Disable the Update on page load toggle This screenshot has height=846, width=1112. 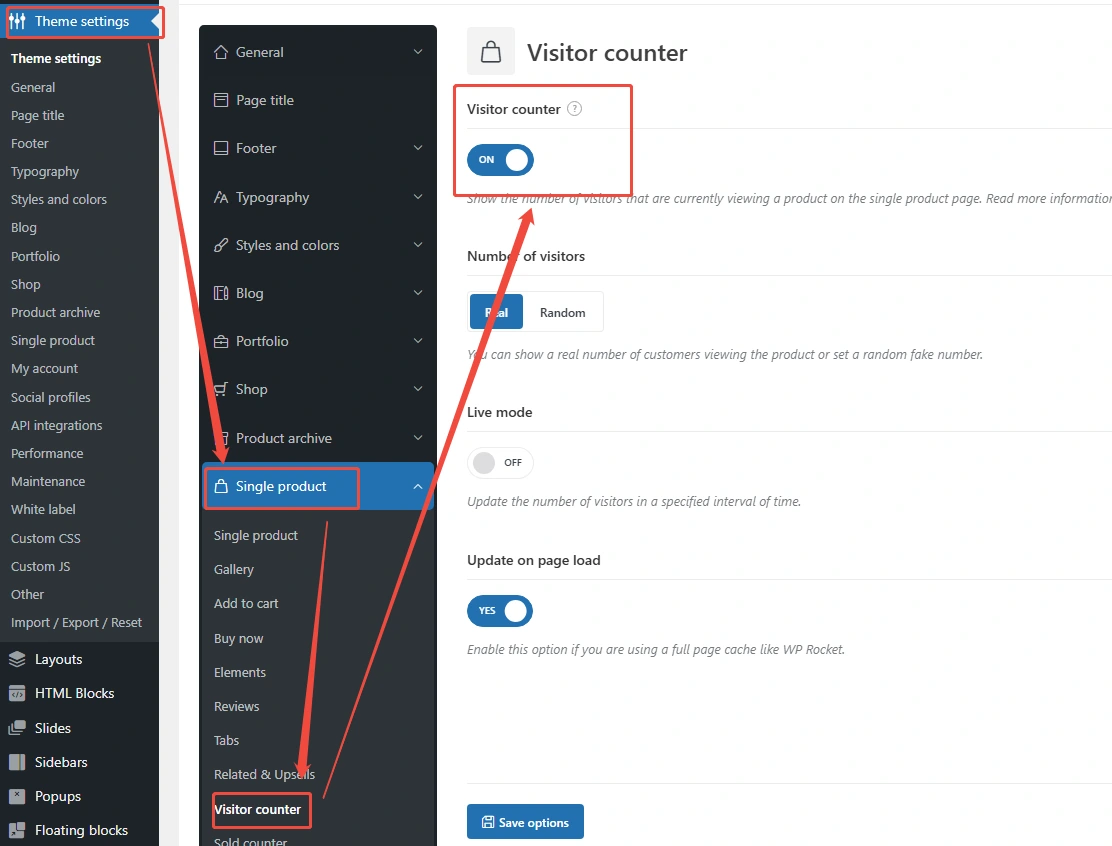click(500, 610)
